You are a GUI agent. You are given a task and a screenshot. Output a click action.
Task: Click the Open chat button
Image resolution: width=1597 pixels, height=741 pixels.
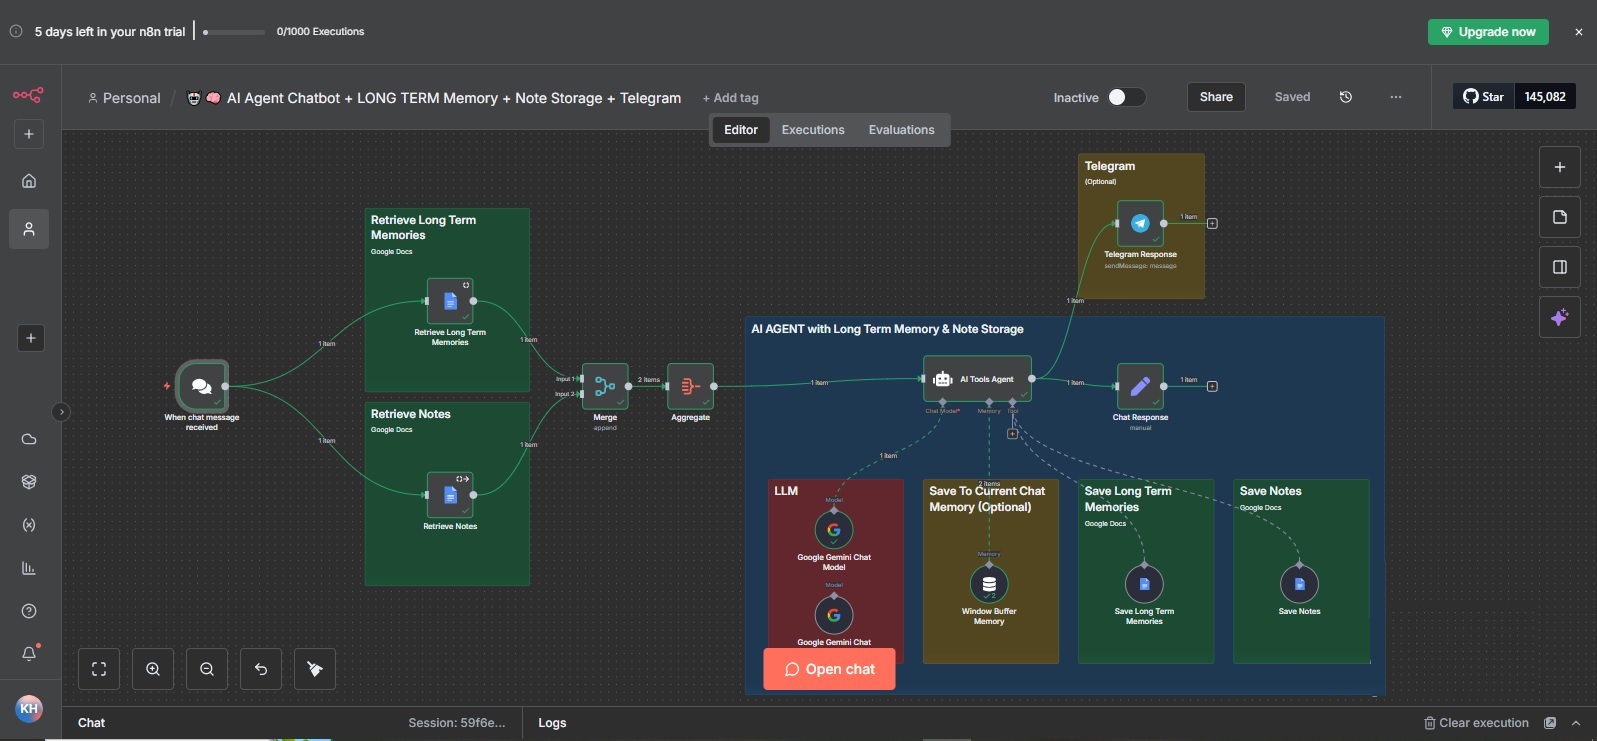point(829,669)
